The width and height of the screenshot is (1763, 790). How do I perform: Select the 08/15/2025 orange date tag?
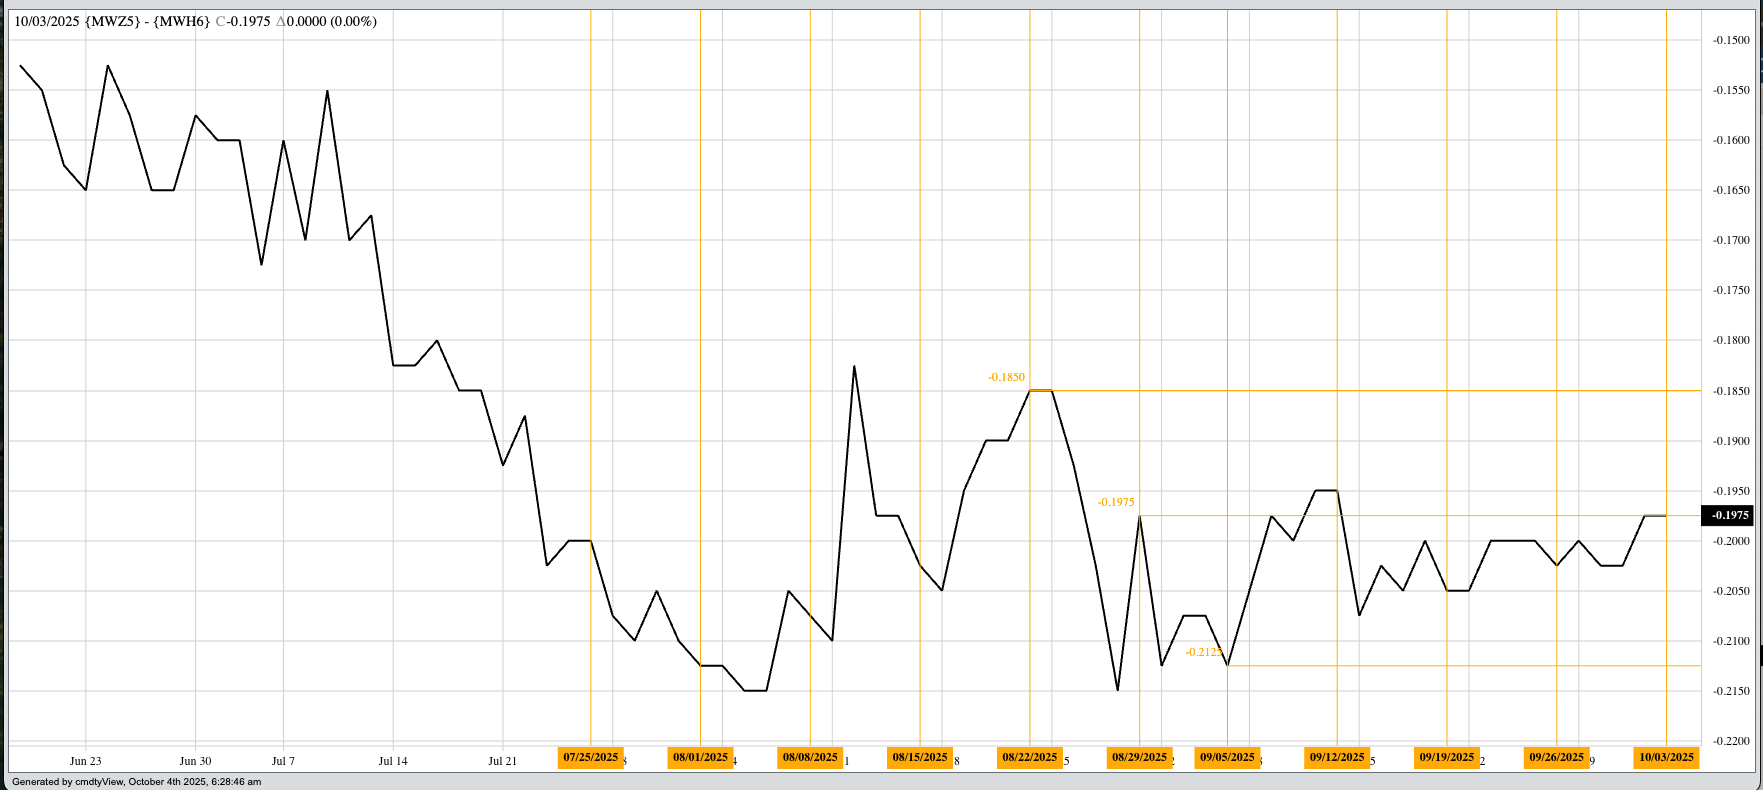(920, 757)
